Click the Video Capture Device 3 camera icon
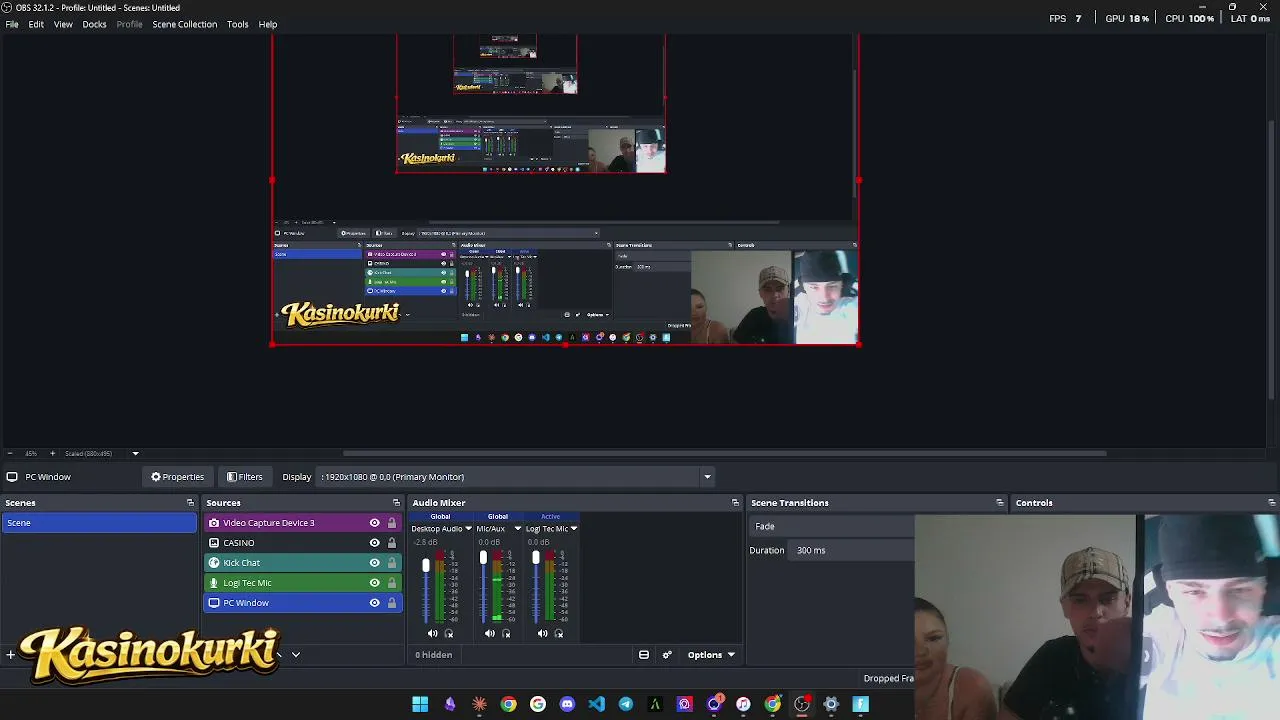 213,523
